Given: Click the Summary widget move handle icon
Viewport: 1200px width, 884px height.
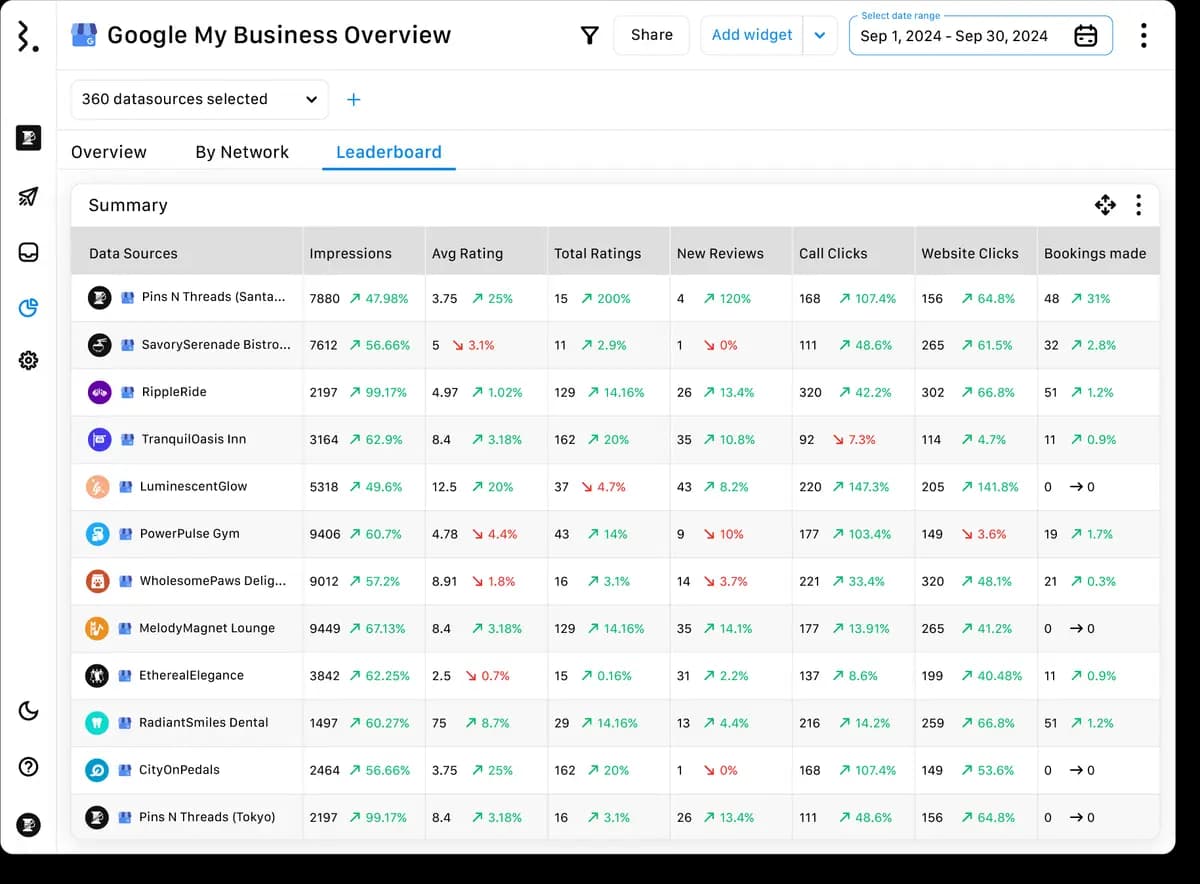Looking at the screenshot, I should click(1105, 205).
